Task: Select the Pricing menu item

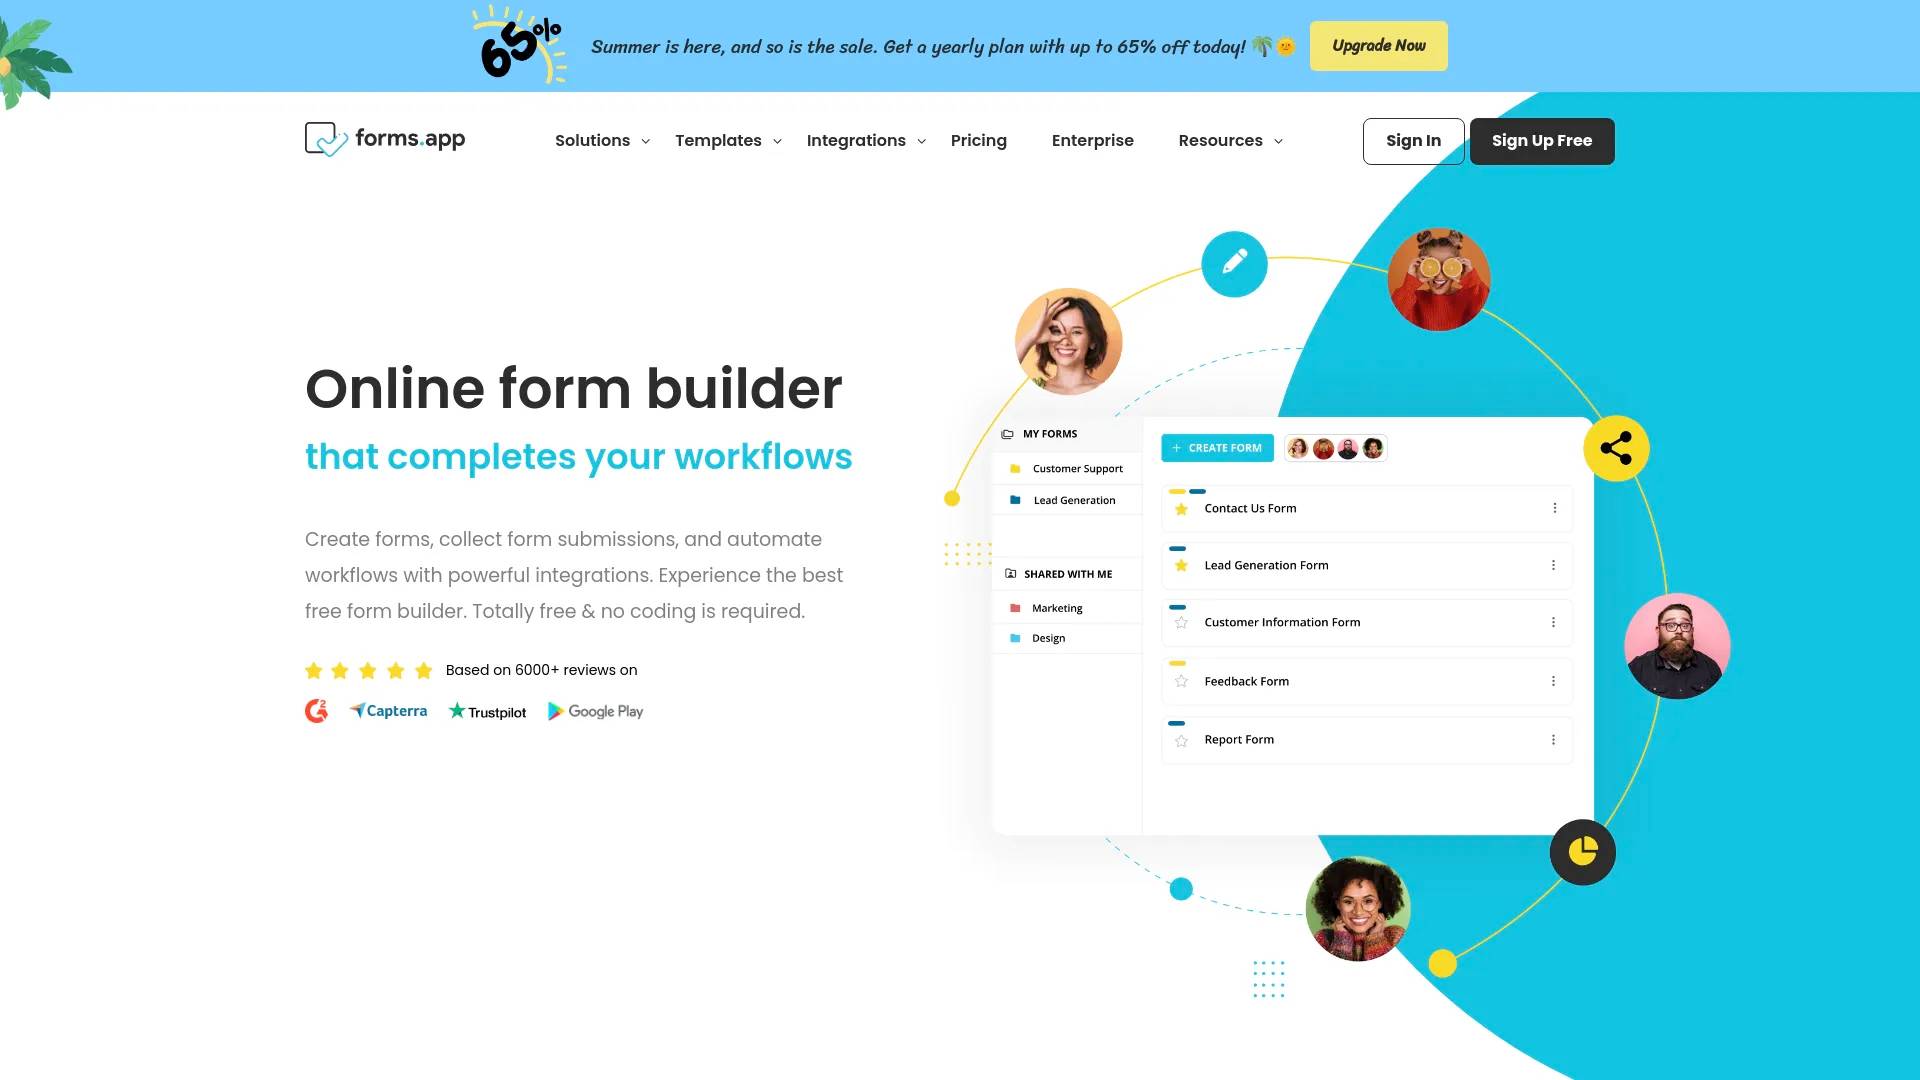Action: pyautogui.click(x=978, y=140)
